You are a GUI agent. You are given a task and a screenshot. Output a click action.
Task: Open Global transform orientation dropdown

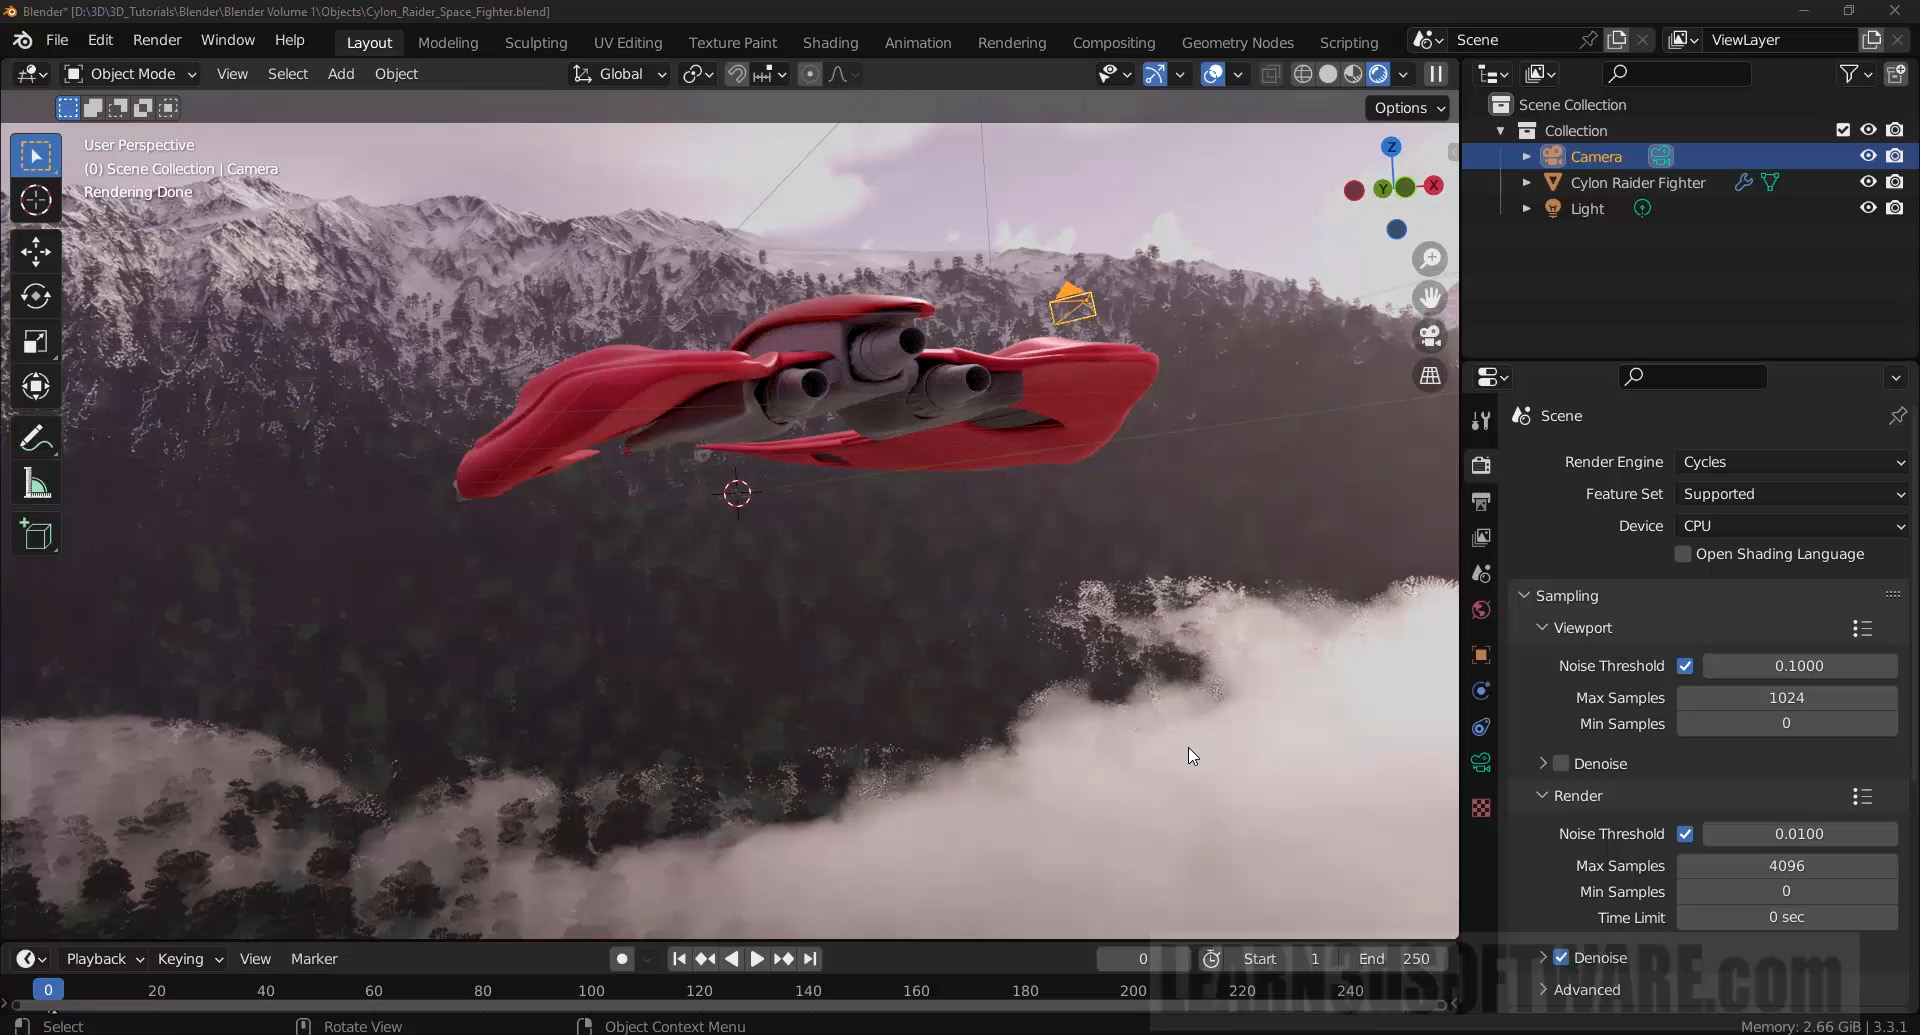(x=620, y=74)
